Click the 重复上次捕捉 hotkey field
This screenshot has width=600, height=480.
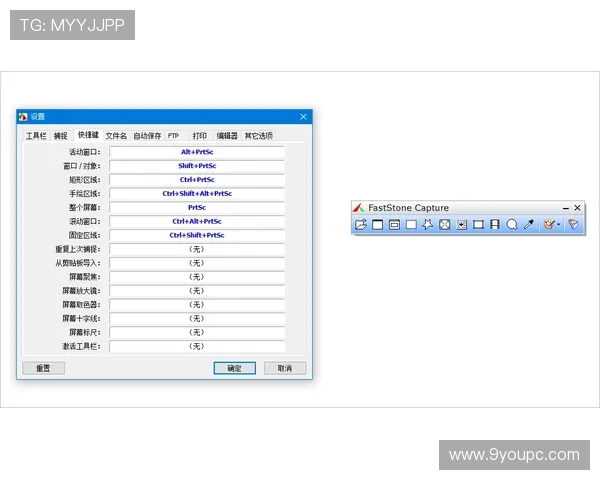coord(197,249)
